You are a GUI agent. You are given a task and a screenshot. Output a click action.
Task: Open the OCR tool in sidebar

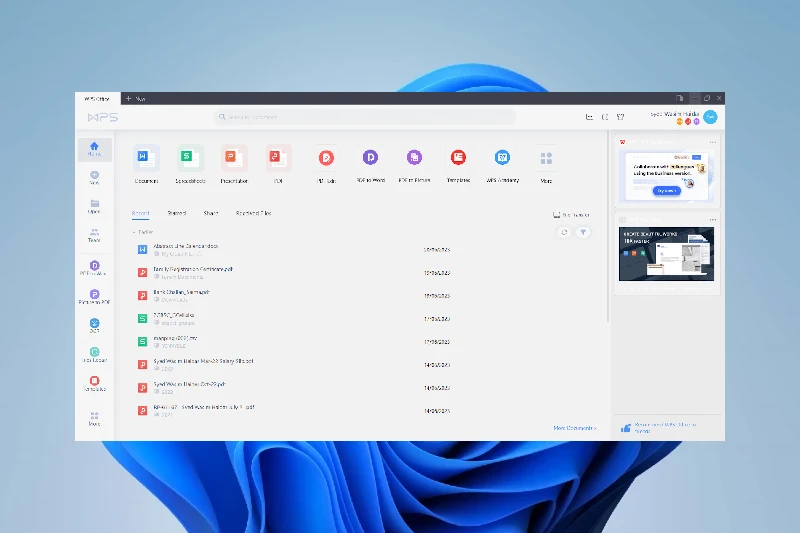[94, 325]
